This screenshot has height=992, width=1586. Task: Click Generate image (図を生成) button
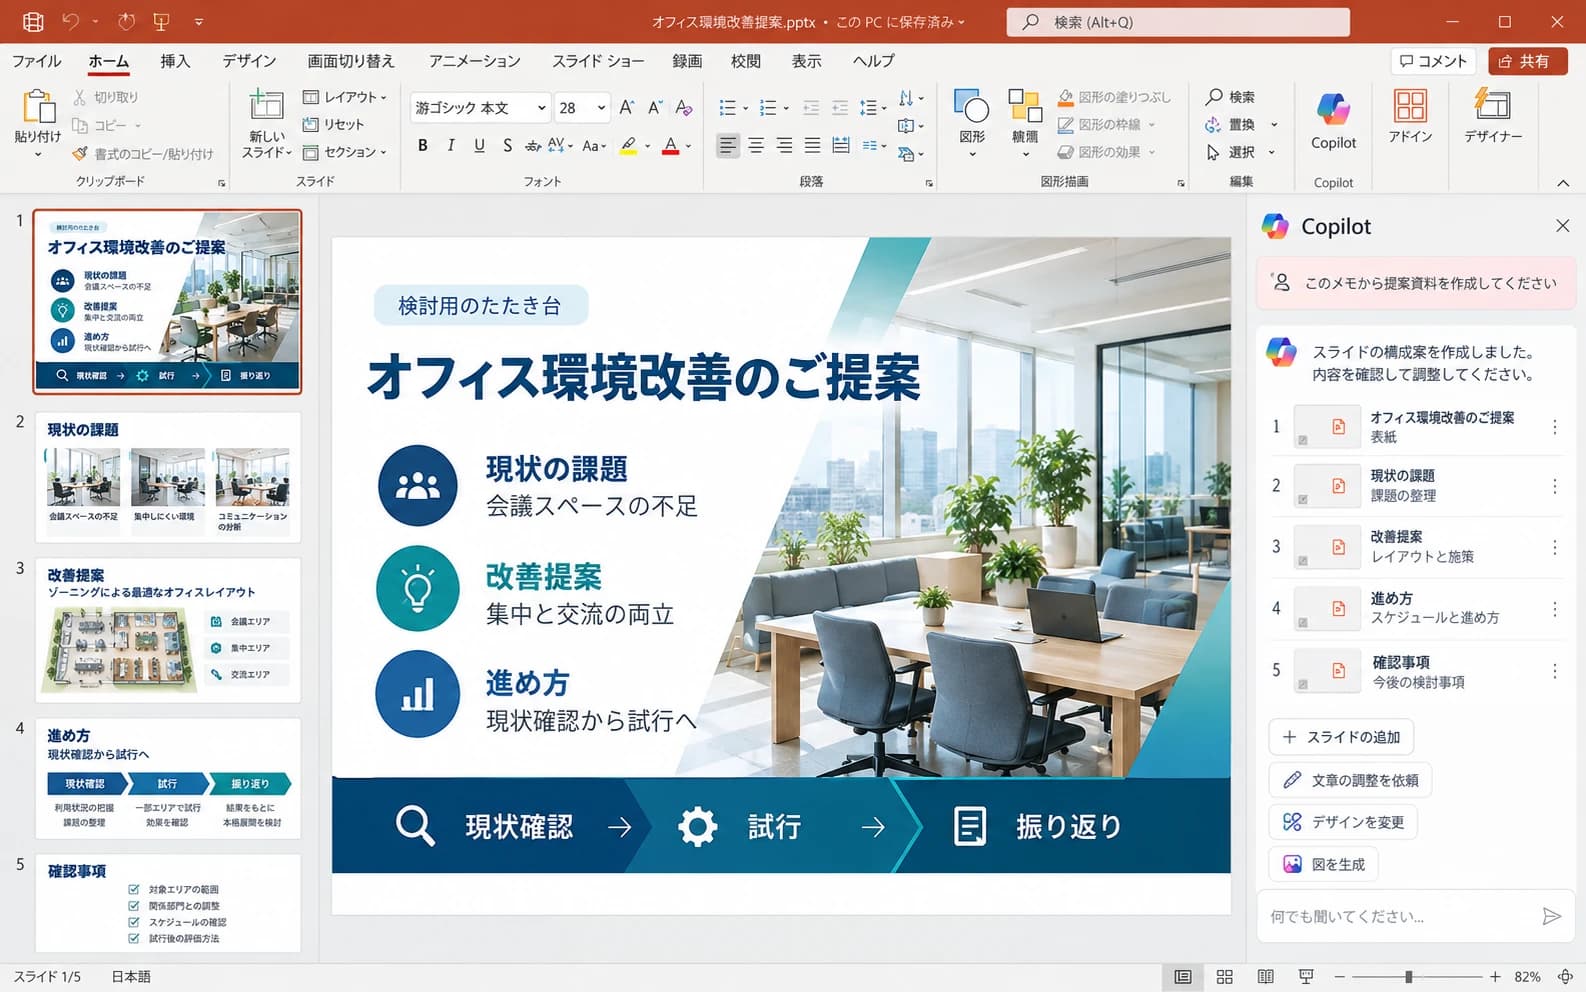(x=1323, y=864)
